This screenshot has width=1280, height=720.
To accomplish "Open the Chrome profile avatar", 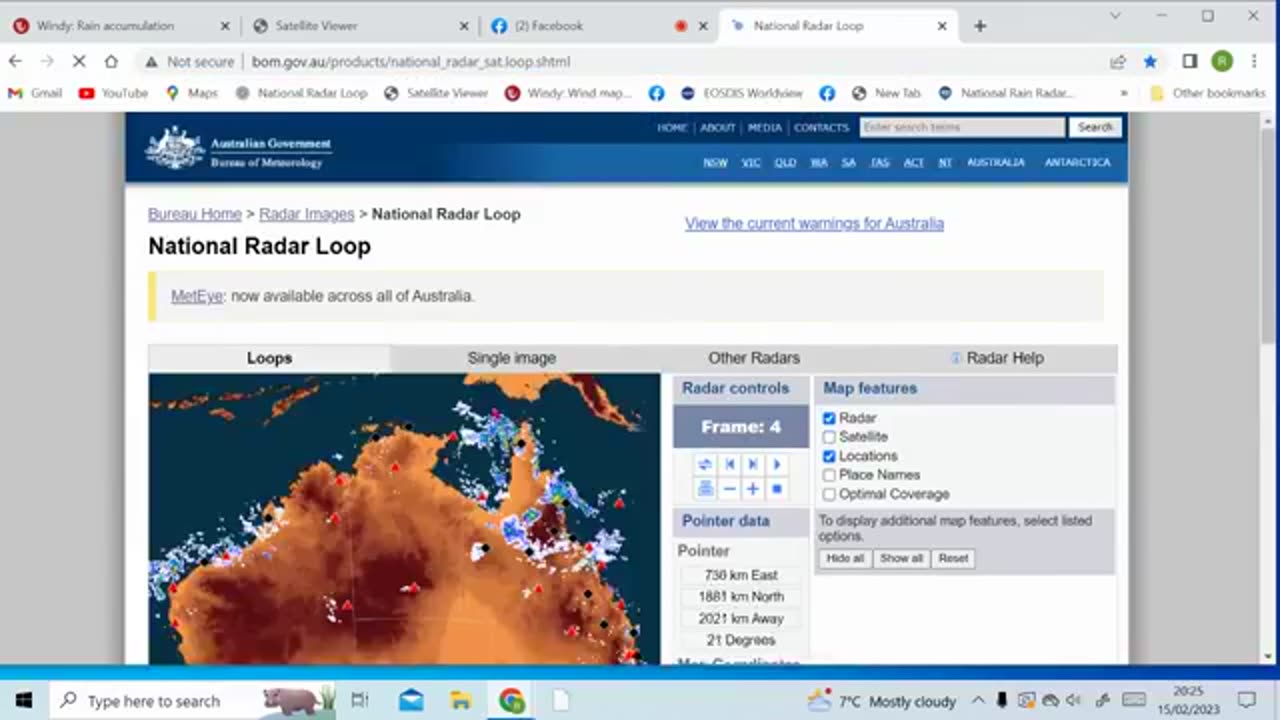I will click(1222, 61).
